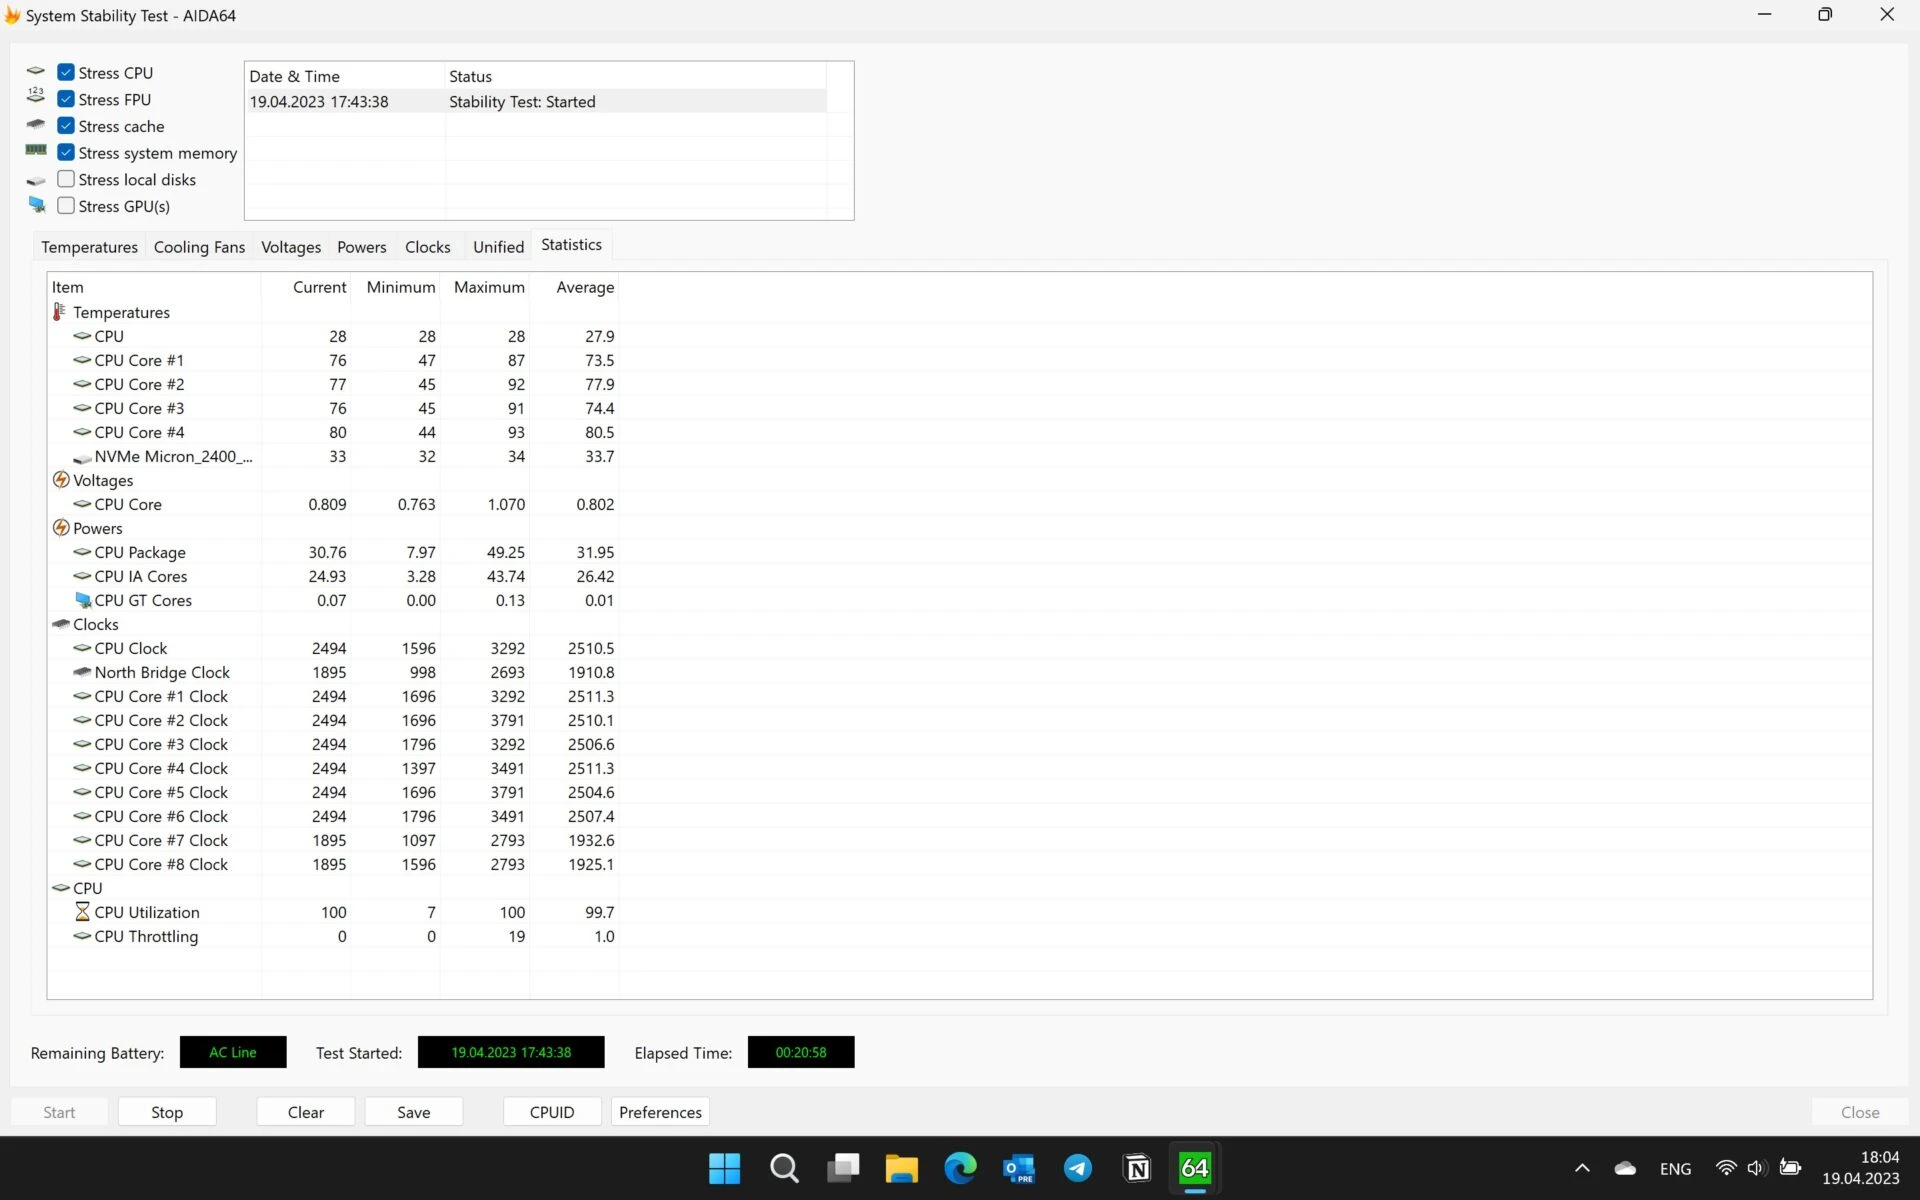Launch Microsoft Edge from taskbar

click(x=960, y=1168)
